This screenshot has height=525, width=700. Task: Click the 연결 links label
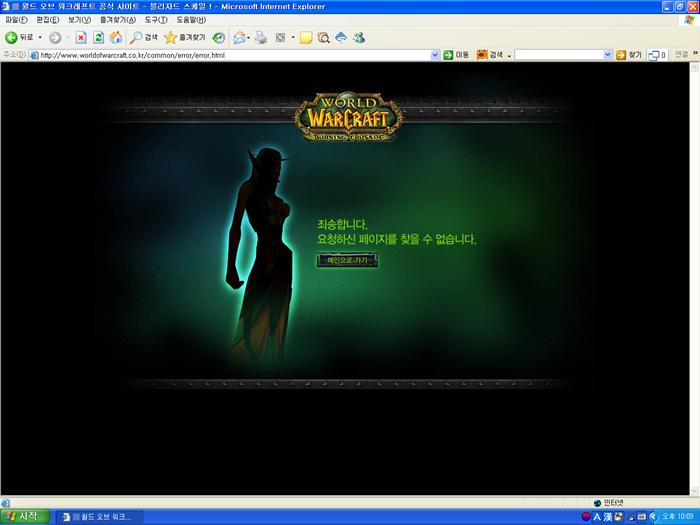(x=681, y=54)
